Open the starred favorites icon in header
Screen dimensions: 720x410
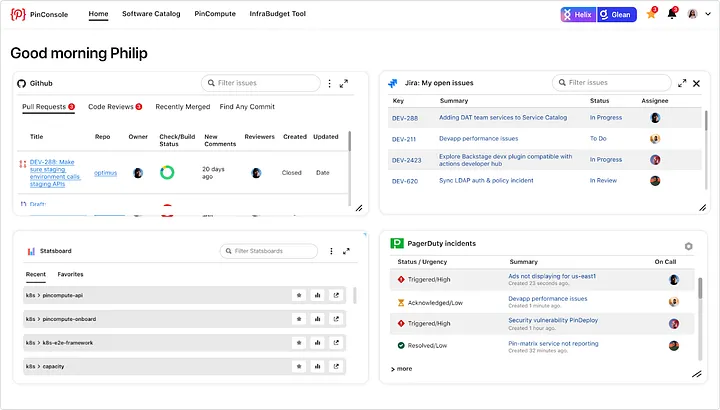pyautogui.click(x=651, y=14)
